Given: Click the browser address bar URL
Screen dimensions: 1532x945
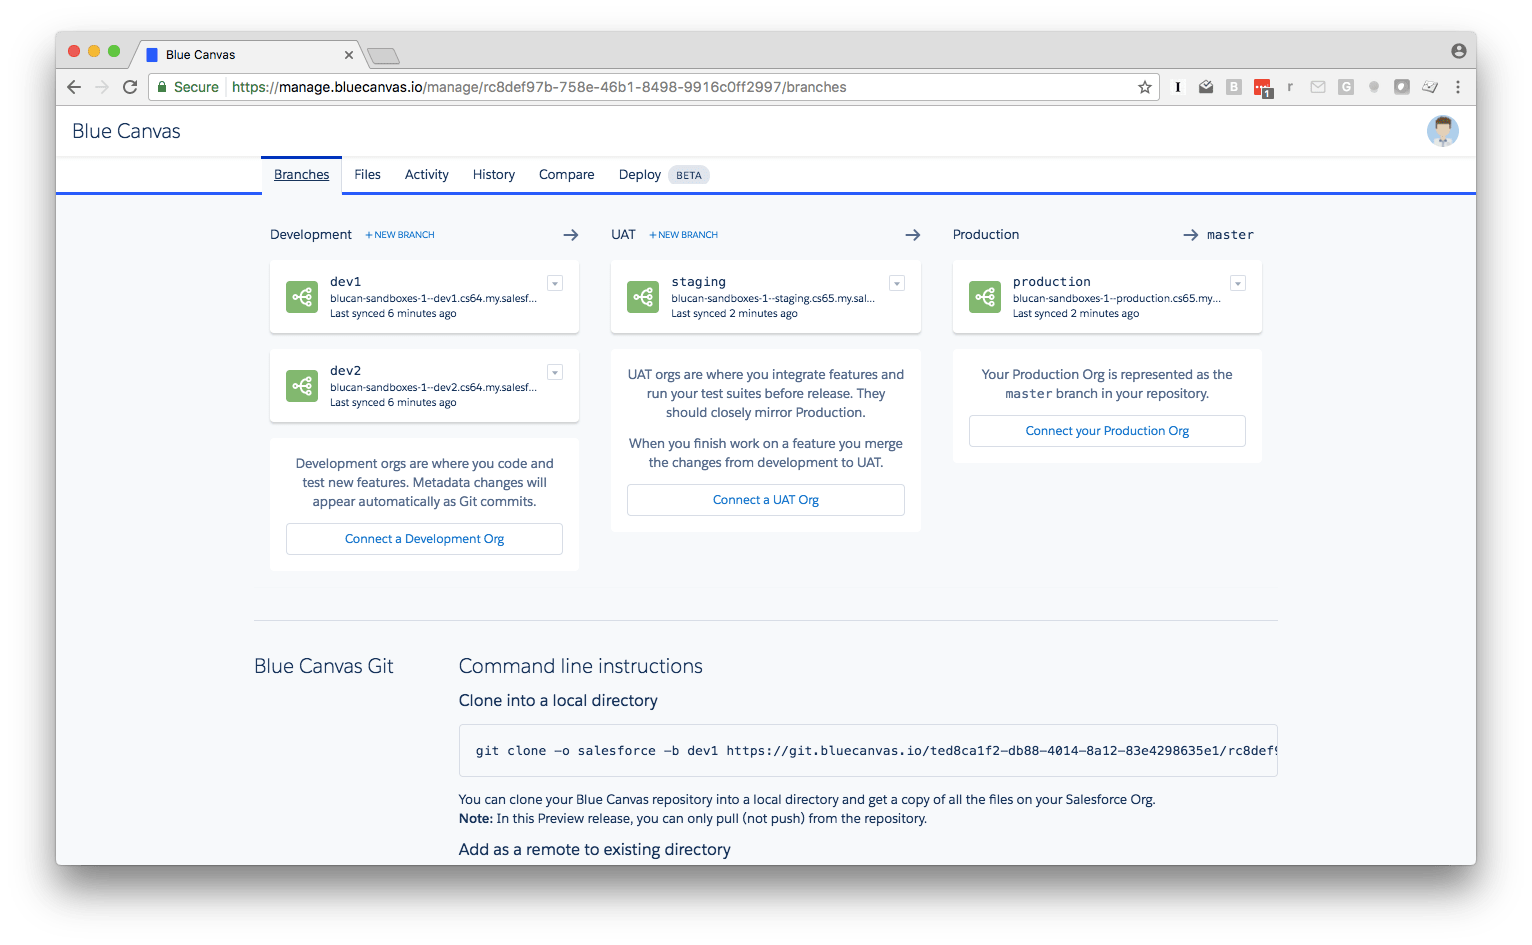Looking at the screenshot, I should pyautogui.click(x=539, y=87).
